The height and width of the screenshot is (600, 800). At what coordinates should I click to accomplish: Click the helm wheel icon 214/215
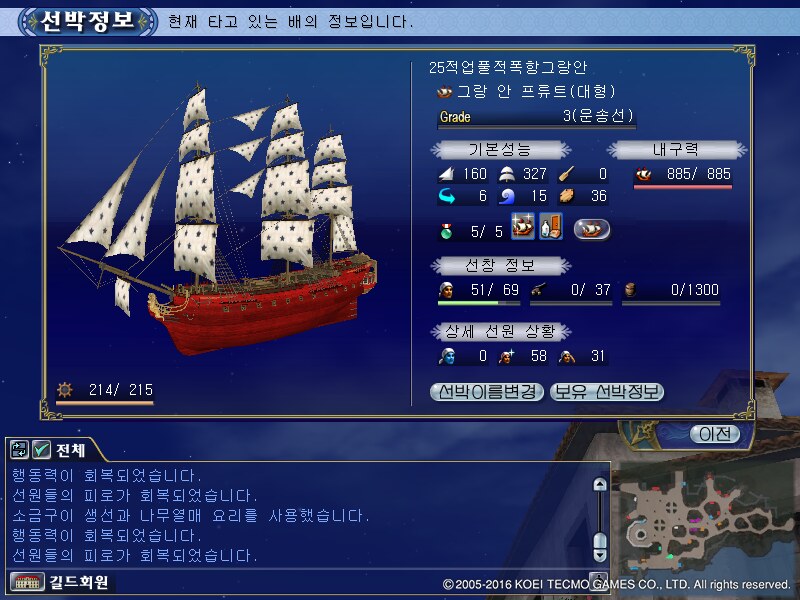click(x=65, y=390)
